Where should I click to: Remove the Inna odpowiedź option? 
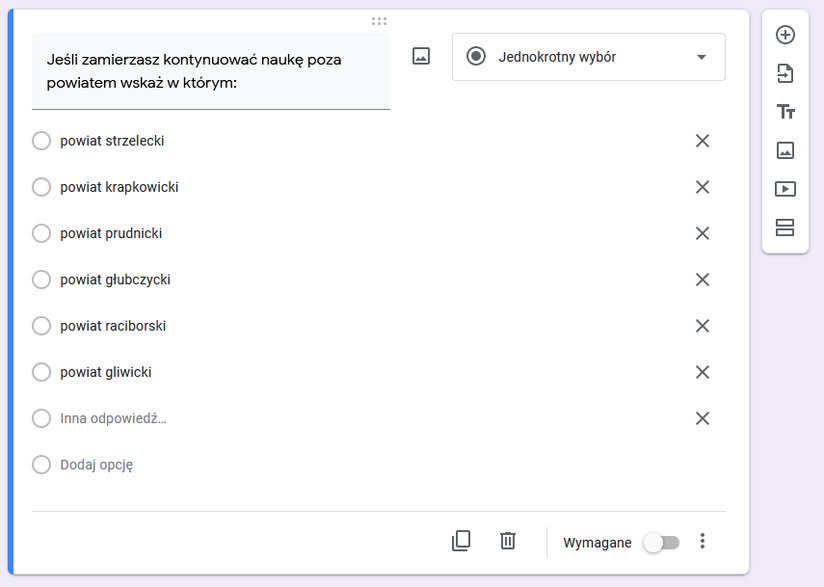point(703,418)
